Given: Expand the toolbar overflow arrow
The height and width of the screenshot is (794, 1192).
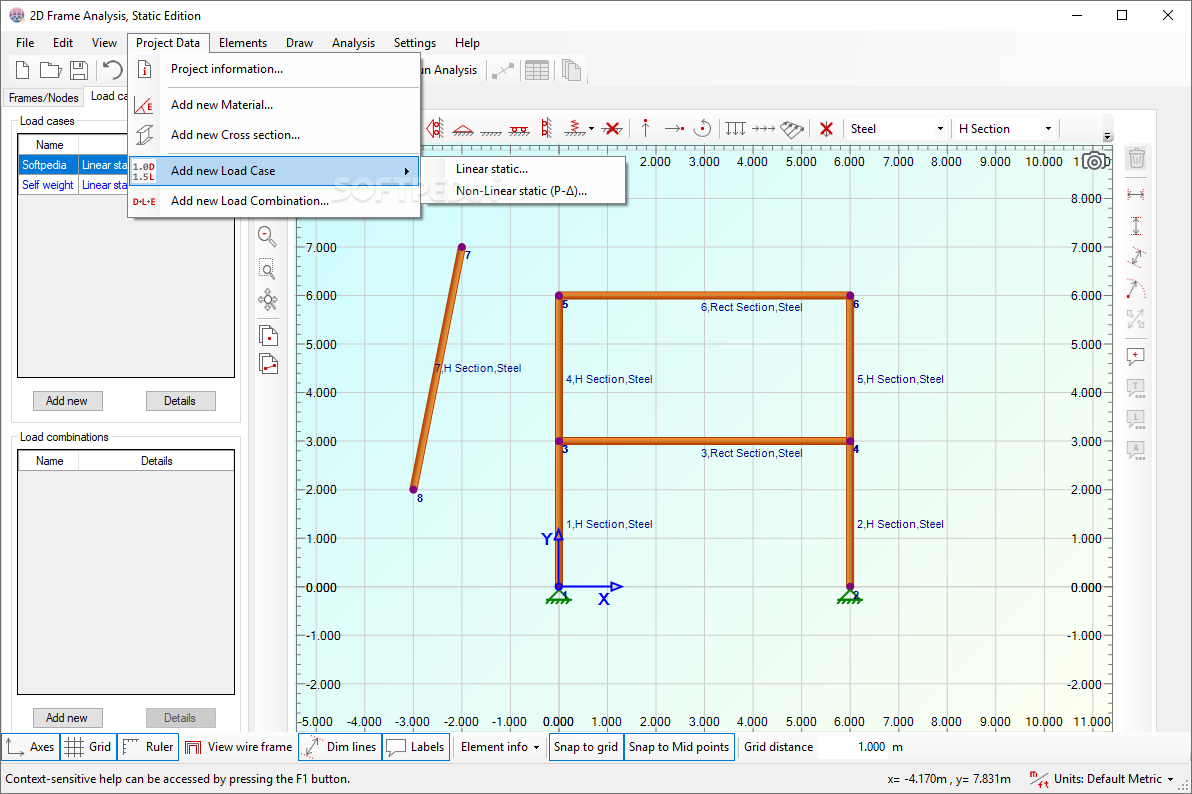Looking at the screenshot, I should tap(1108, 136).
